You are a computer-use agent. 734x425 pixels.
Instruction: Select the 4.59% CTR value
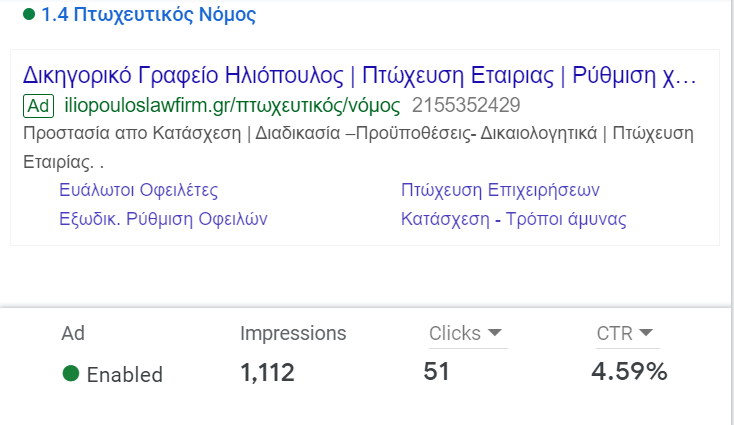[629, 372]
